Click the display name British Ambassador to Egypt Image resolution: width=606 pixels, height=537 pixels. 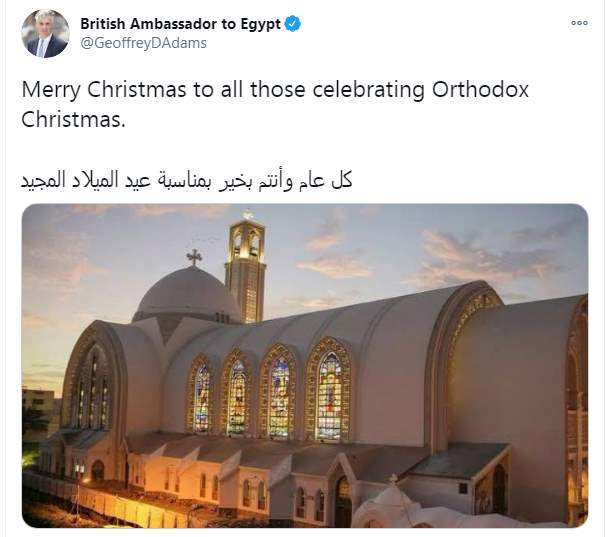(180, 24)
